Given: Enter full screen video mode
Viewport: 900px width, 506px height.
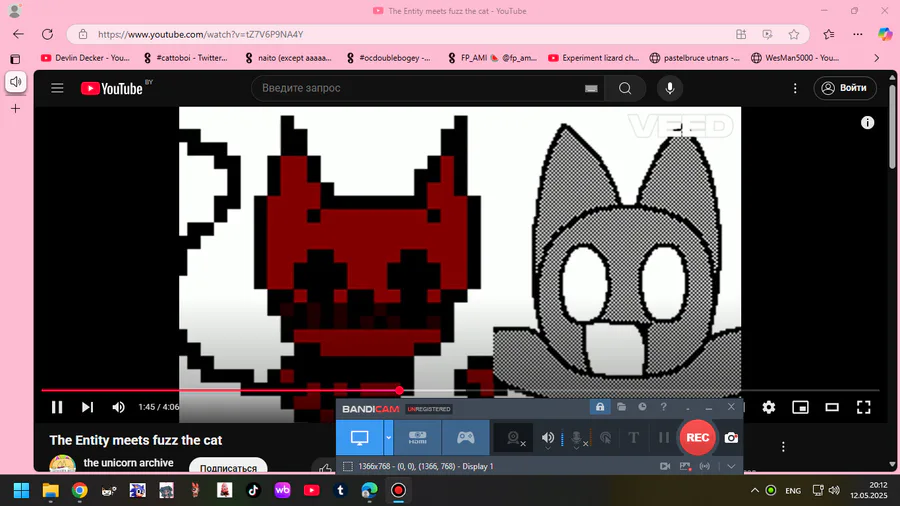Looking at the screenshot, I should [x=863, y=407].
